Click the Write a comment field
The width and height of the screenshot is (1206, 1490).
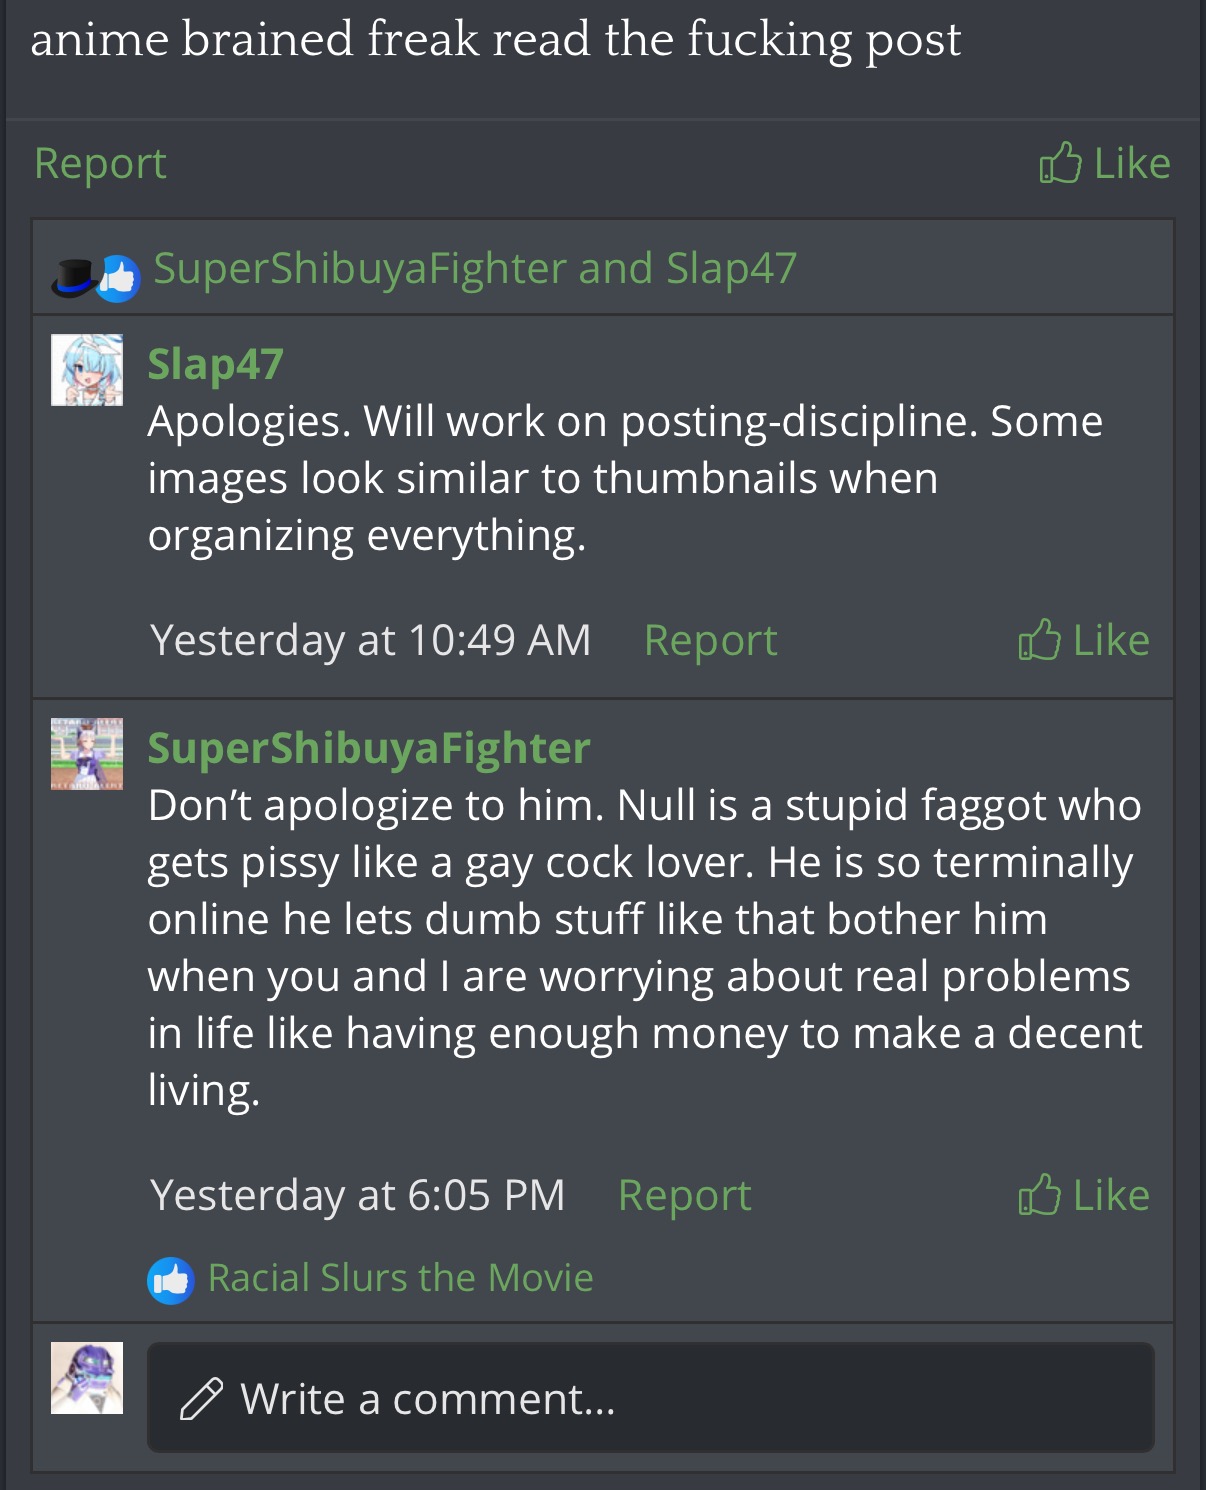[x=651, y=1398]
